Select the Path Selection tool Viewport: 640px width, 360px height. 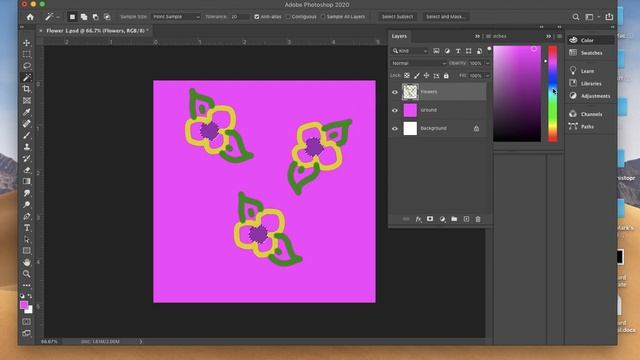coord(27,239)
